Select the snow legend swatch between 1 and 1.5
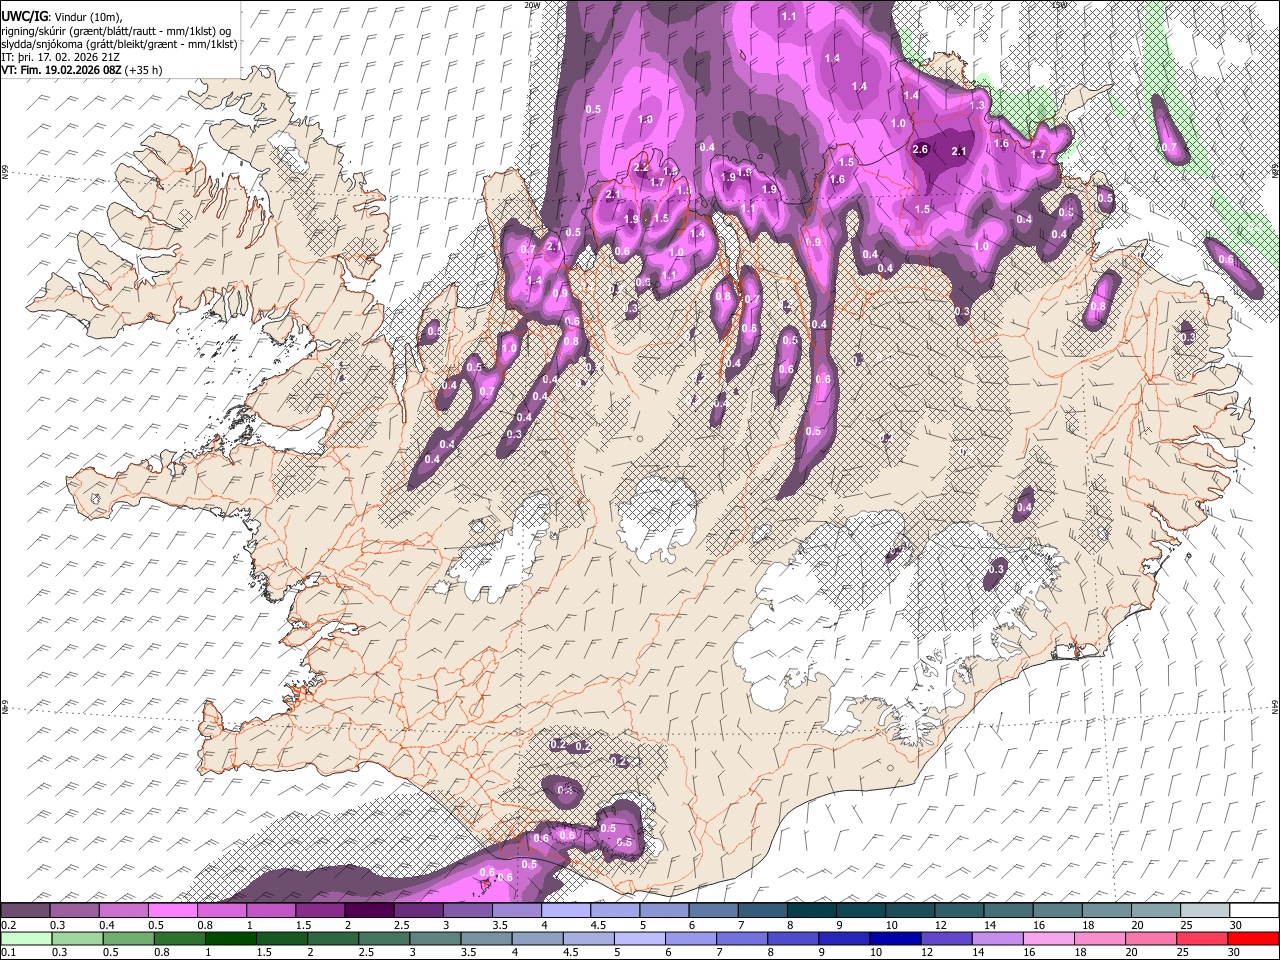Image resolution: width=1280 pixels, height=960 pixels. tap(271, 910)
